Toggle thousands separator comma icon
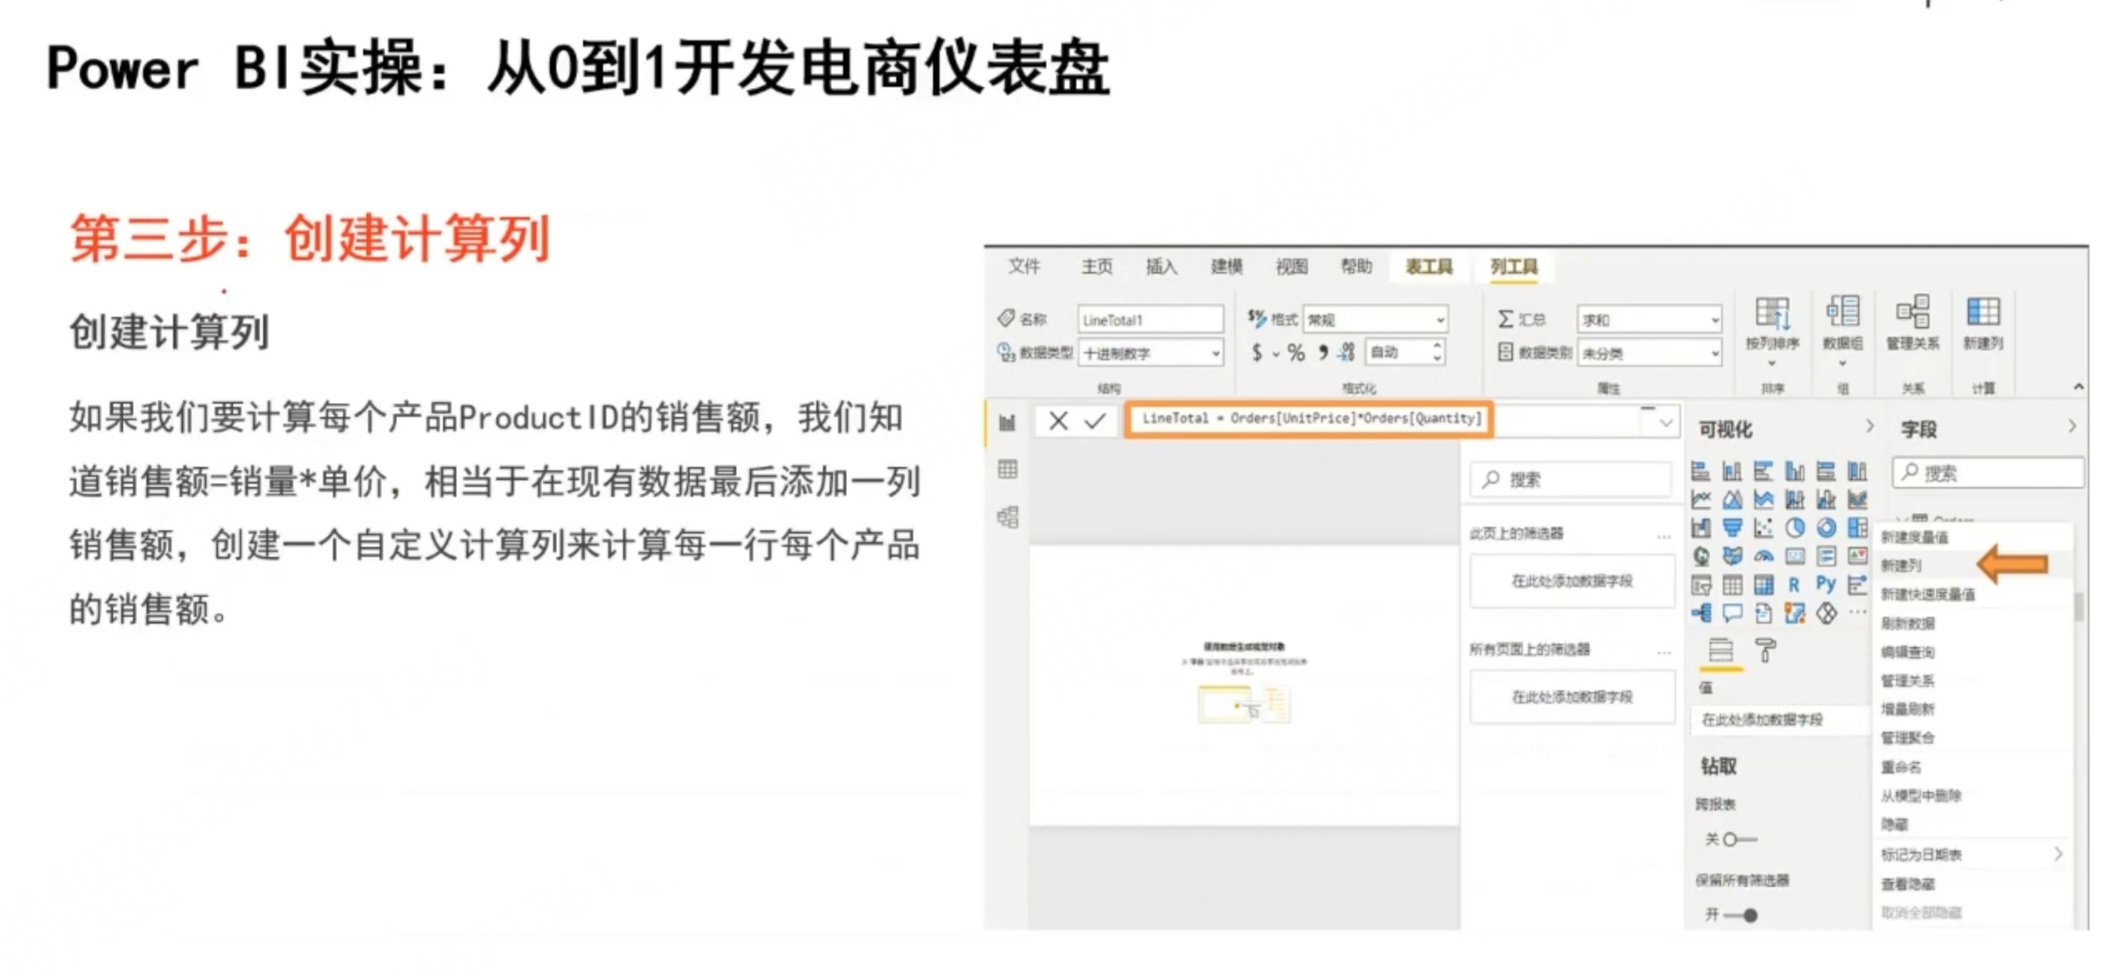Screen dimensions: 2115x976 coord(1323,353)
